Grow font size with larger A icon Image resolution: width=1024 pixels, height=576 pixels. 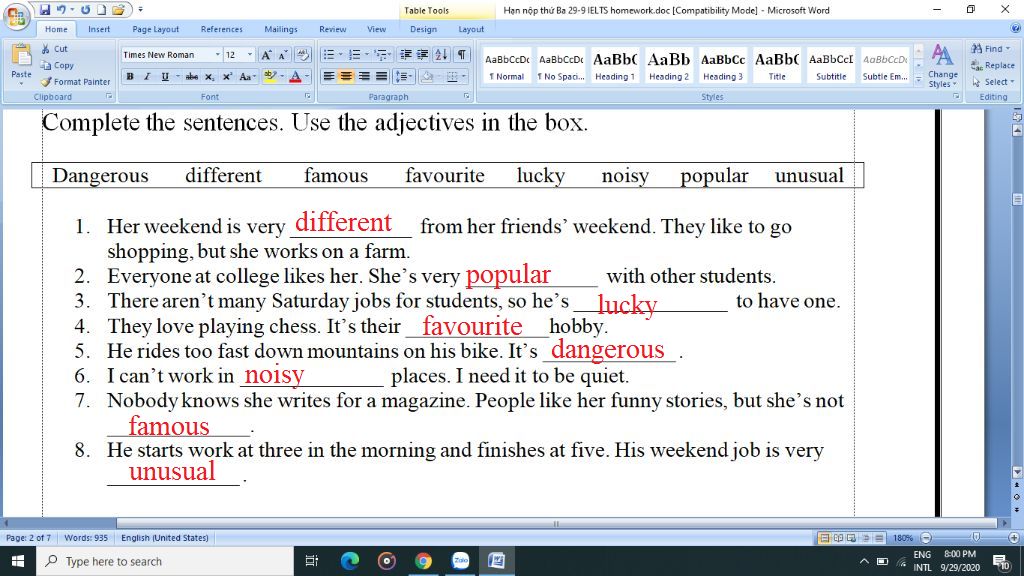tap(266, 55)
